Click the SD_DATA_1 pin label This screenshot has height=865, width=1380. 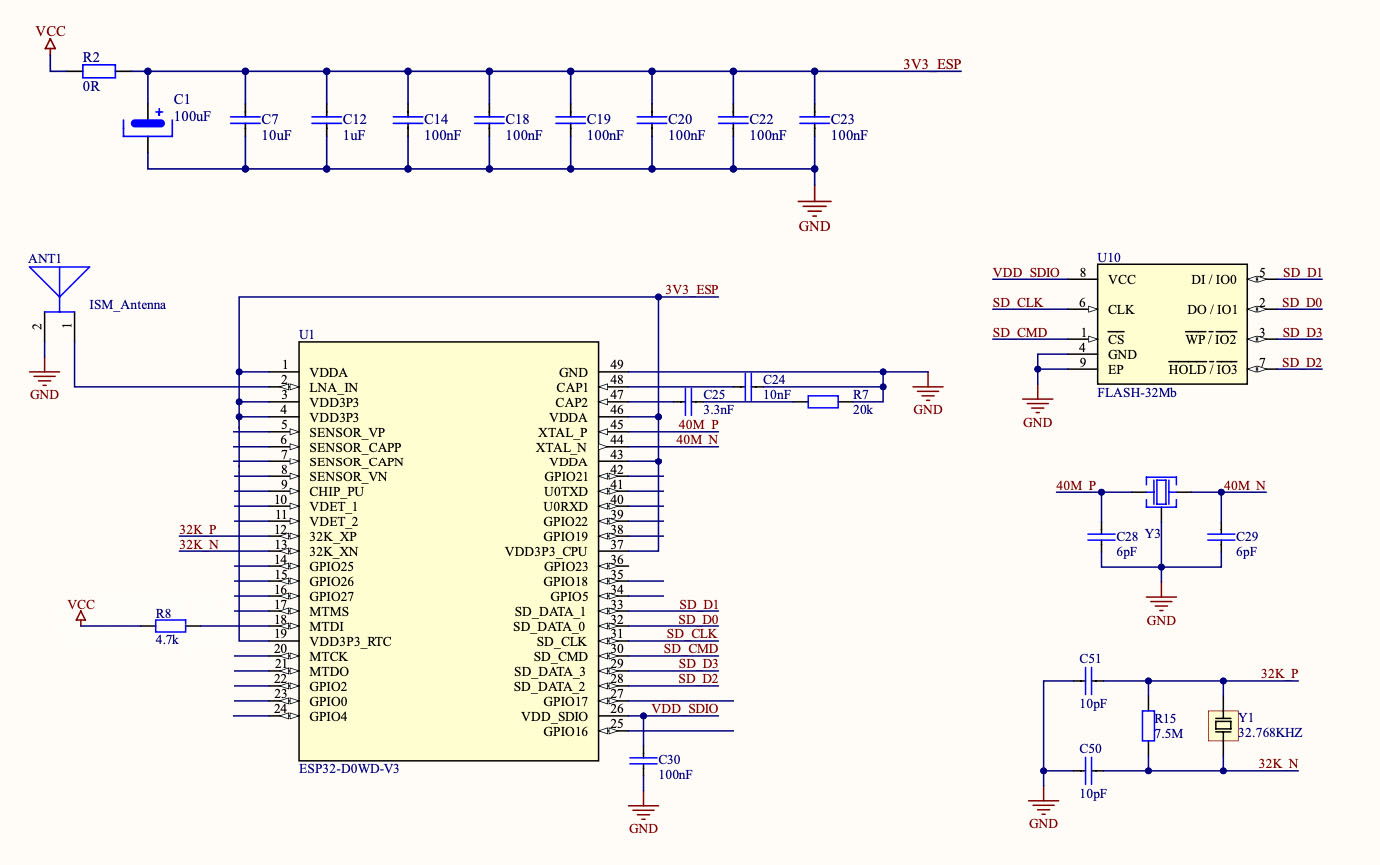549,611
